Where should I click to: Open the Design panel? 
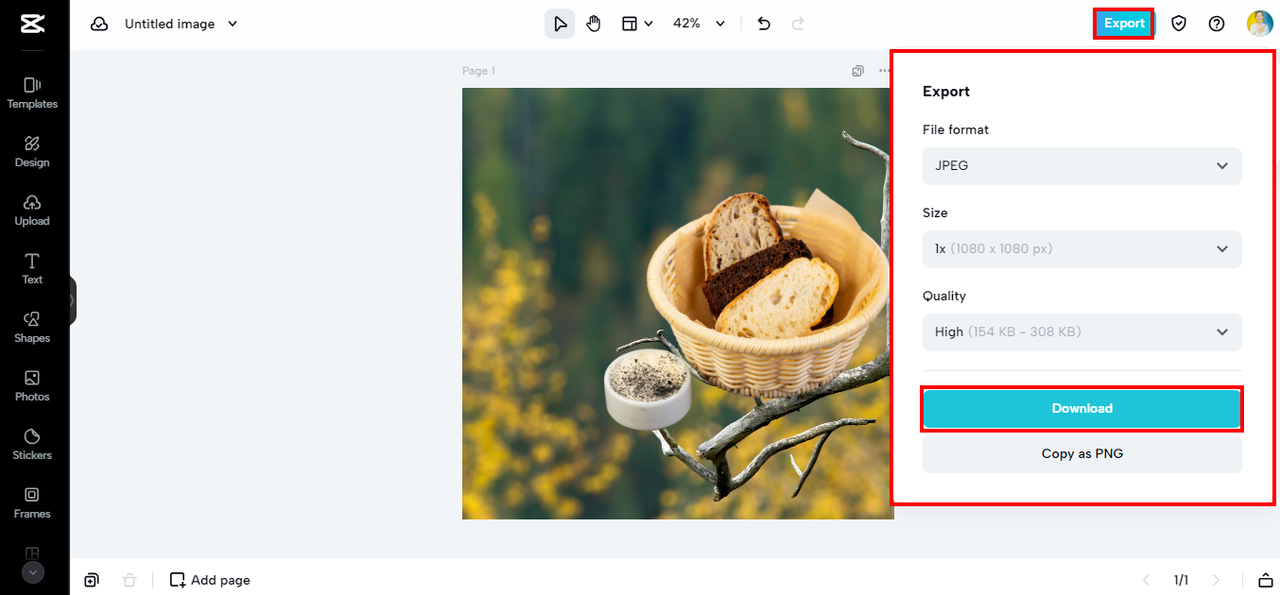click(32, 152)
